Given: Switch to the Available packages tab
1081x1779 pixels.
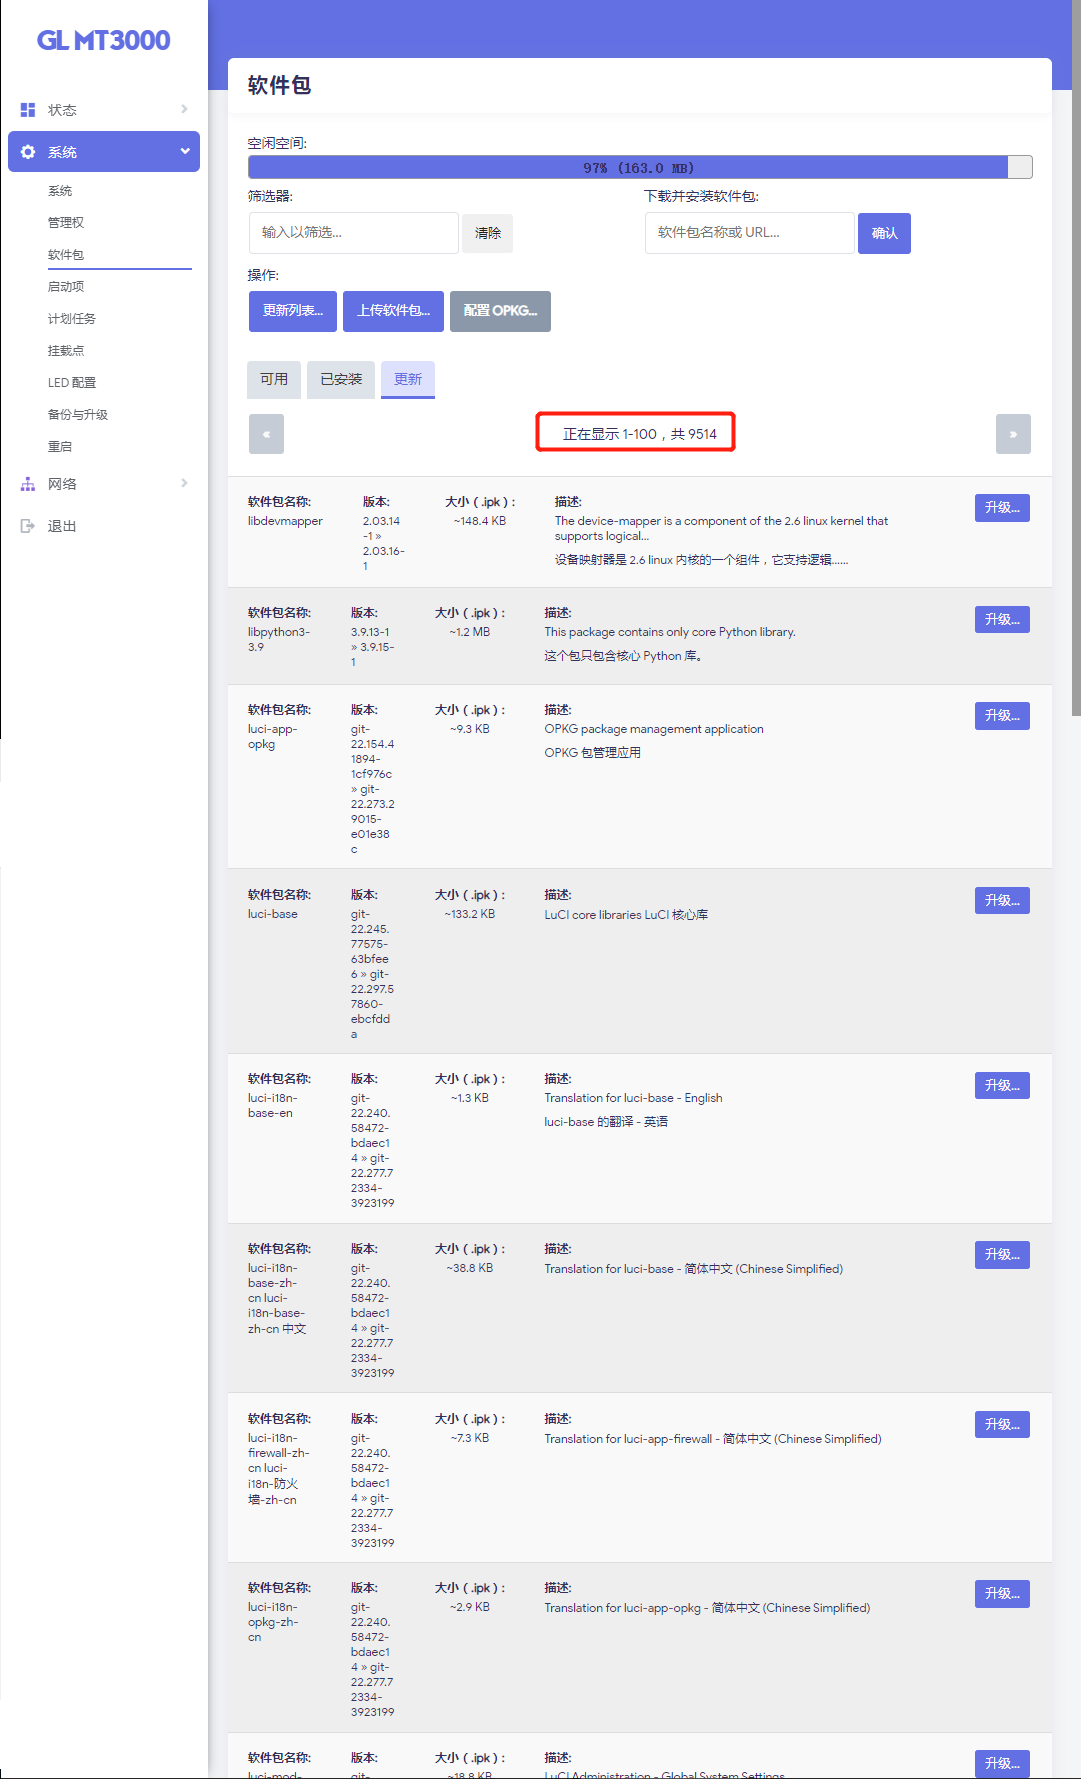Looking at the screenshot, I should [x=274, y=380].
